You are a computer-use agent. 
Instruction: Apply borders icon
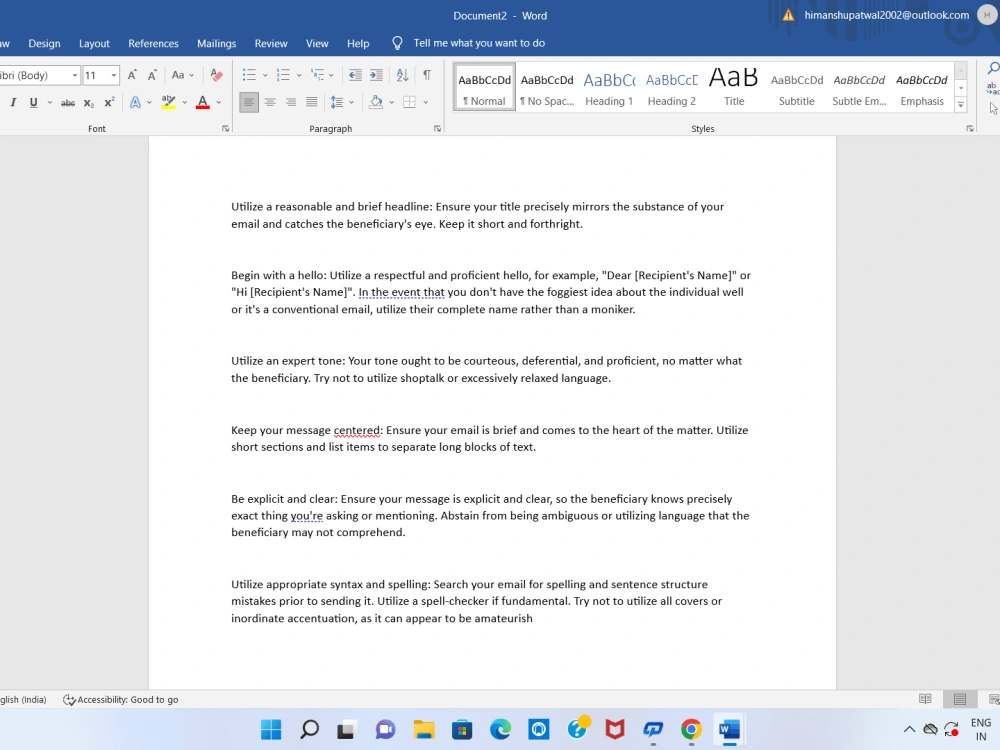(x=409, y=102)
